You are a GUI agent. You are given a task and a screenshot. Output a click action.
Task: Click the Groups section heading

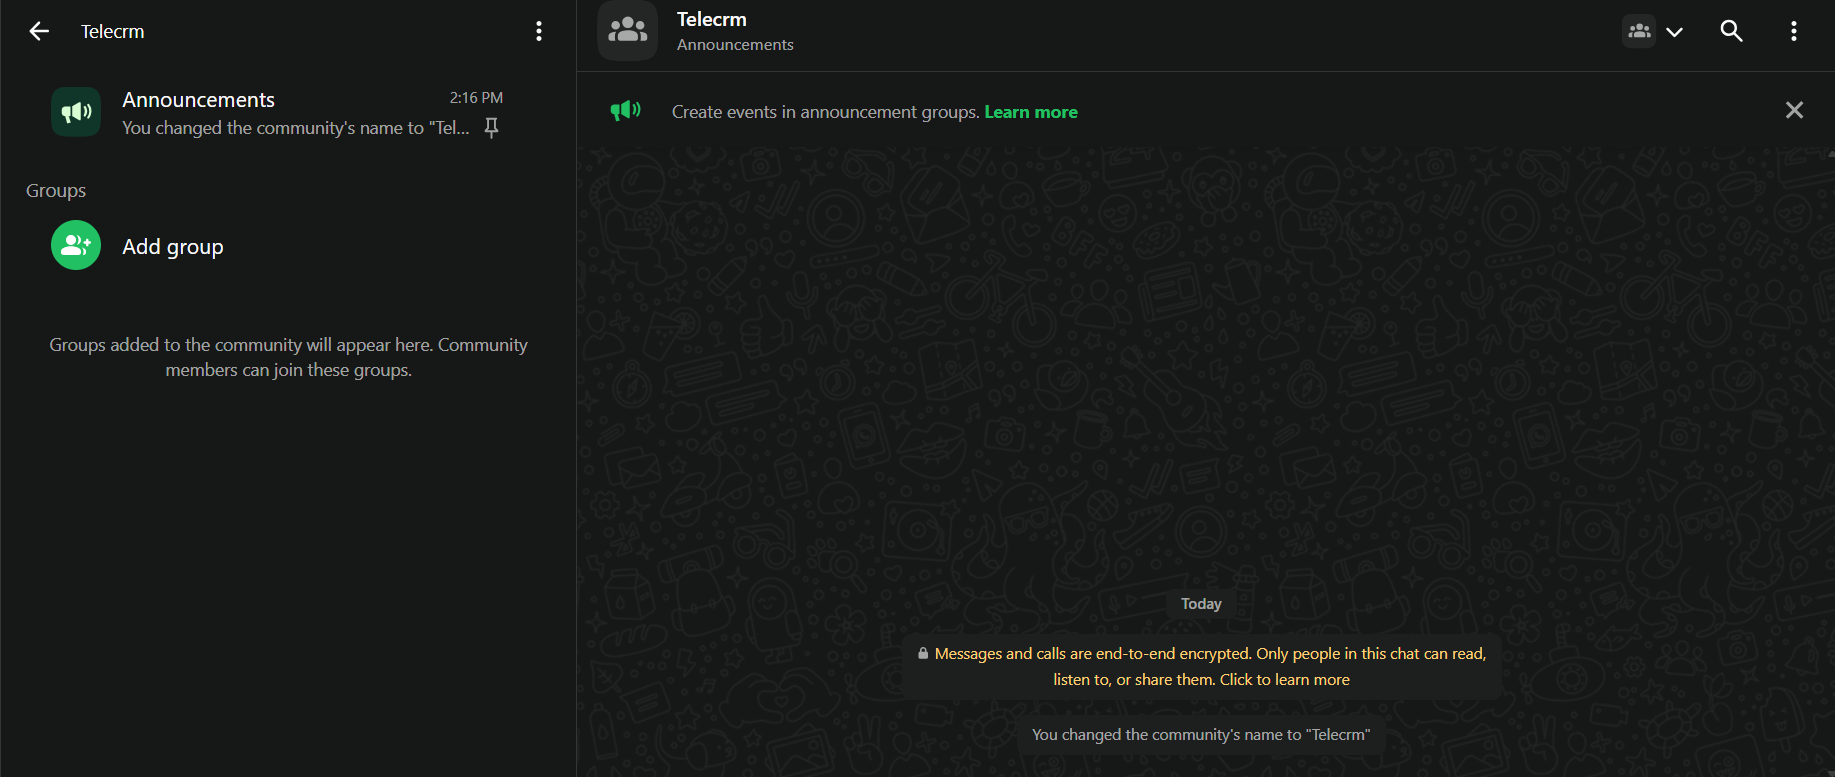pyautogui.click(x=56, y=190)
